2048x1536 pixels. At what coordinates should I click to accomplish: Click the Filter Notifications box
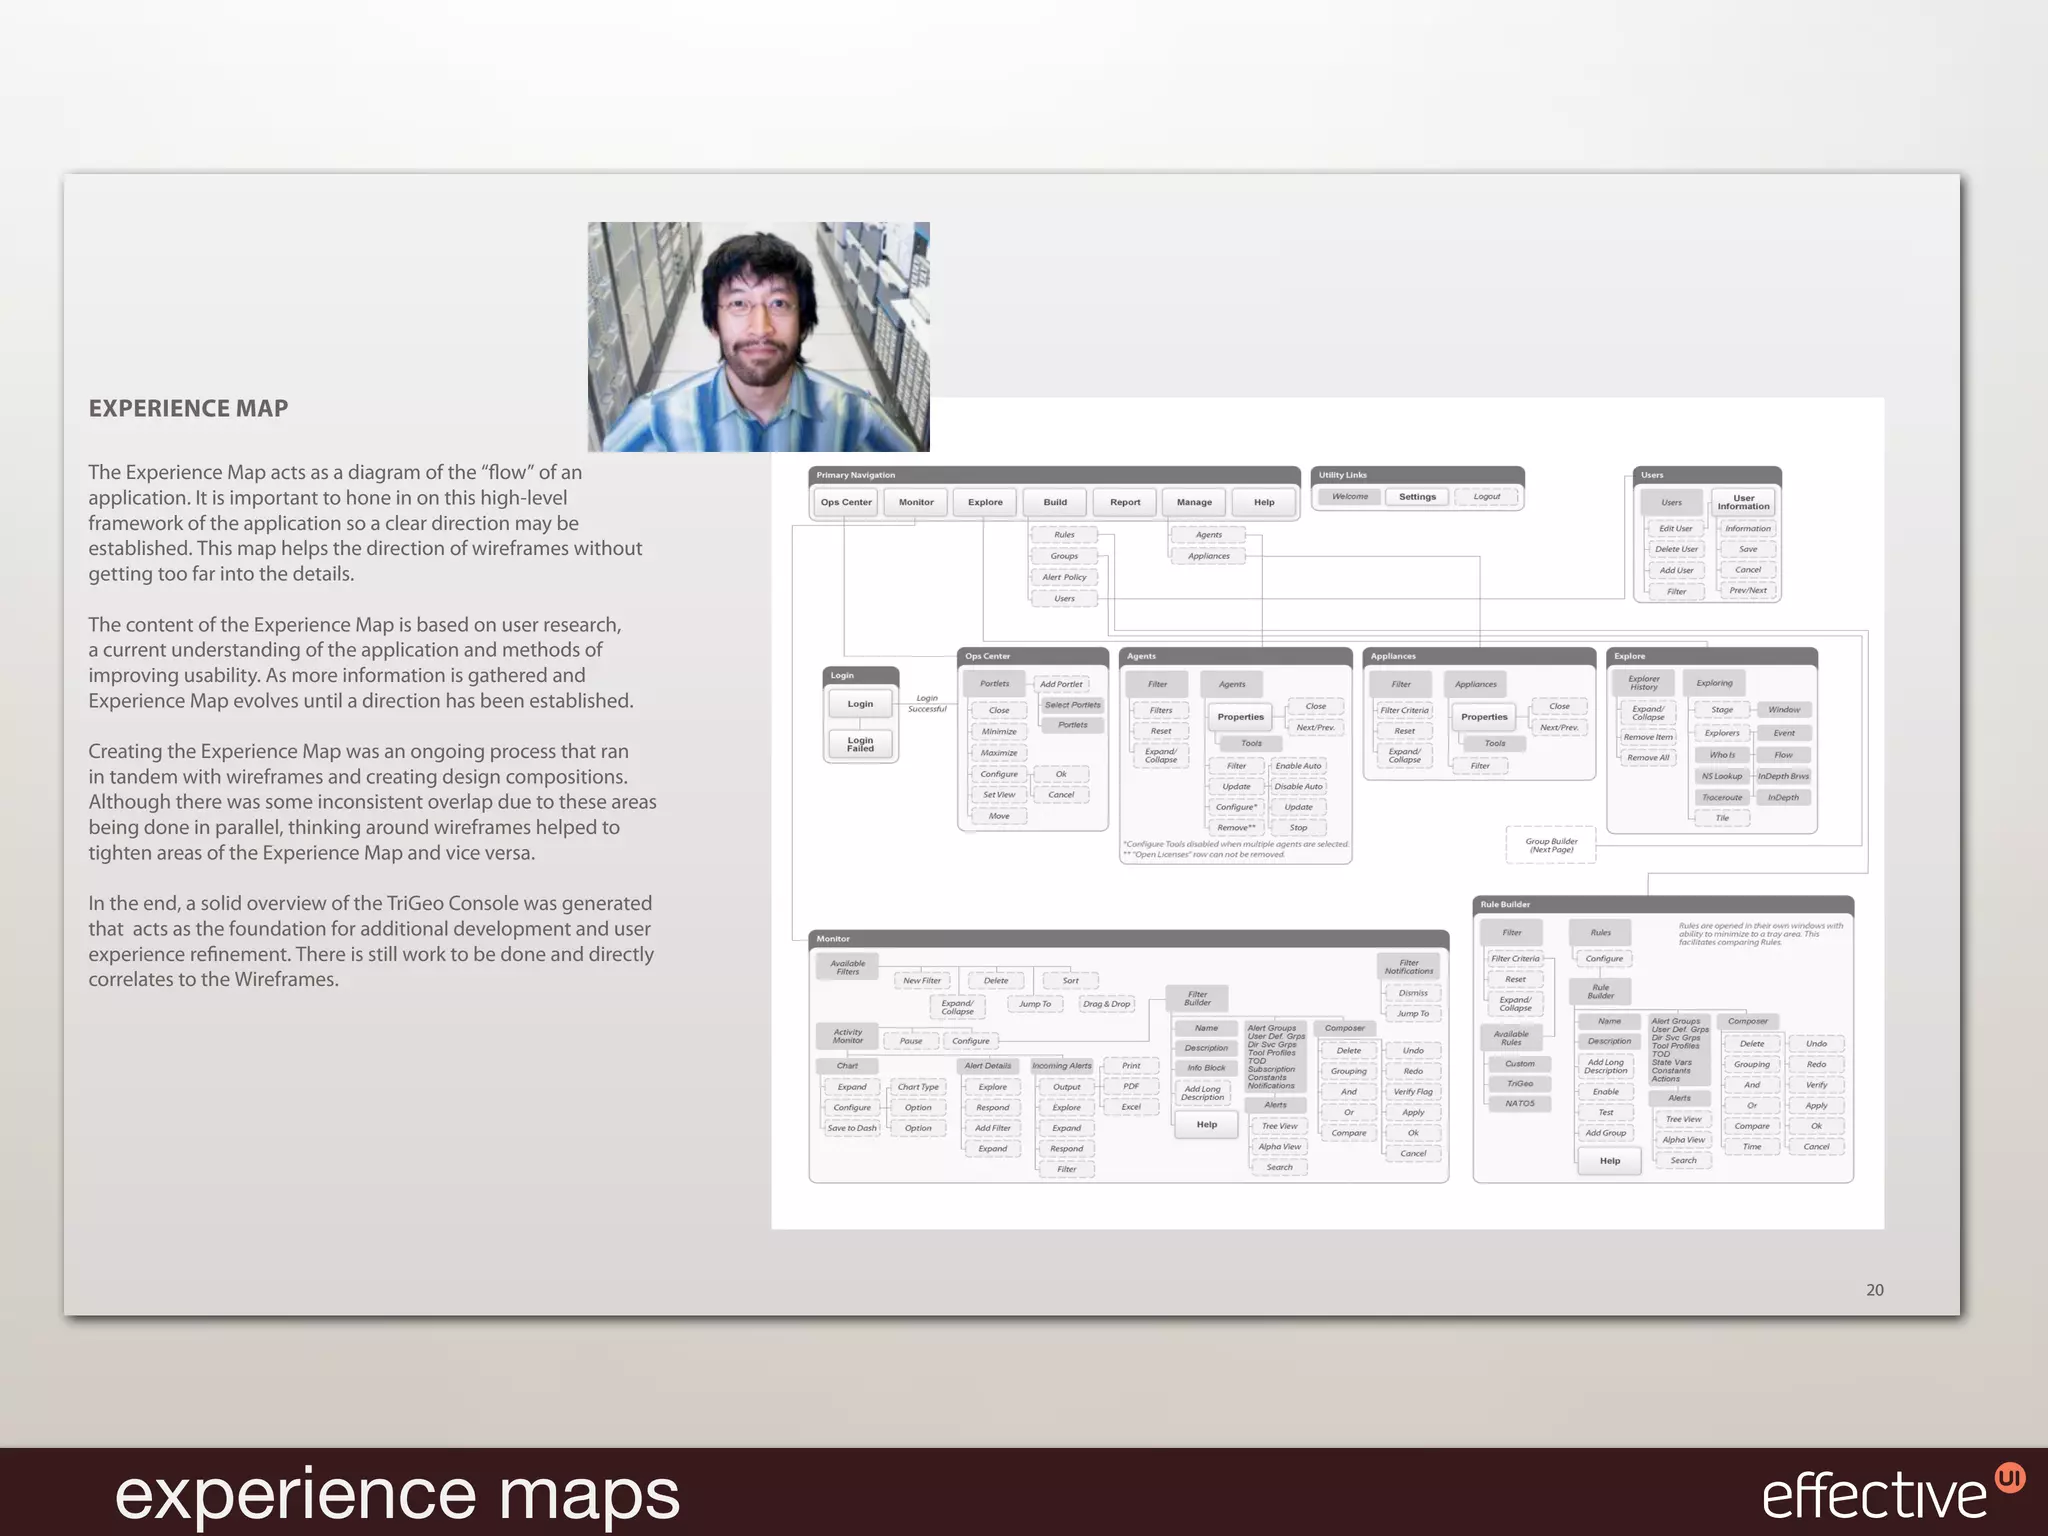(x=1409, y=967)
